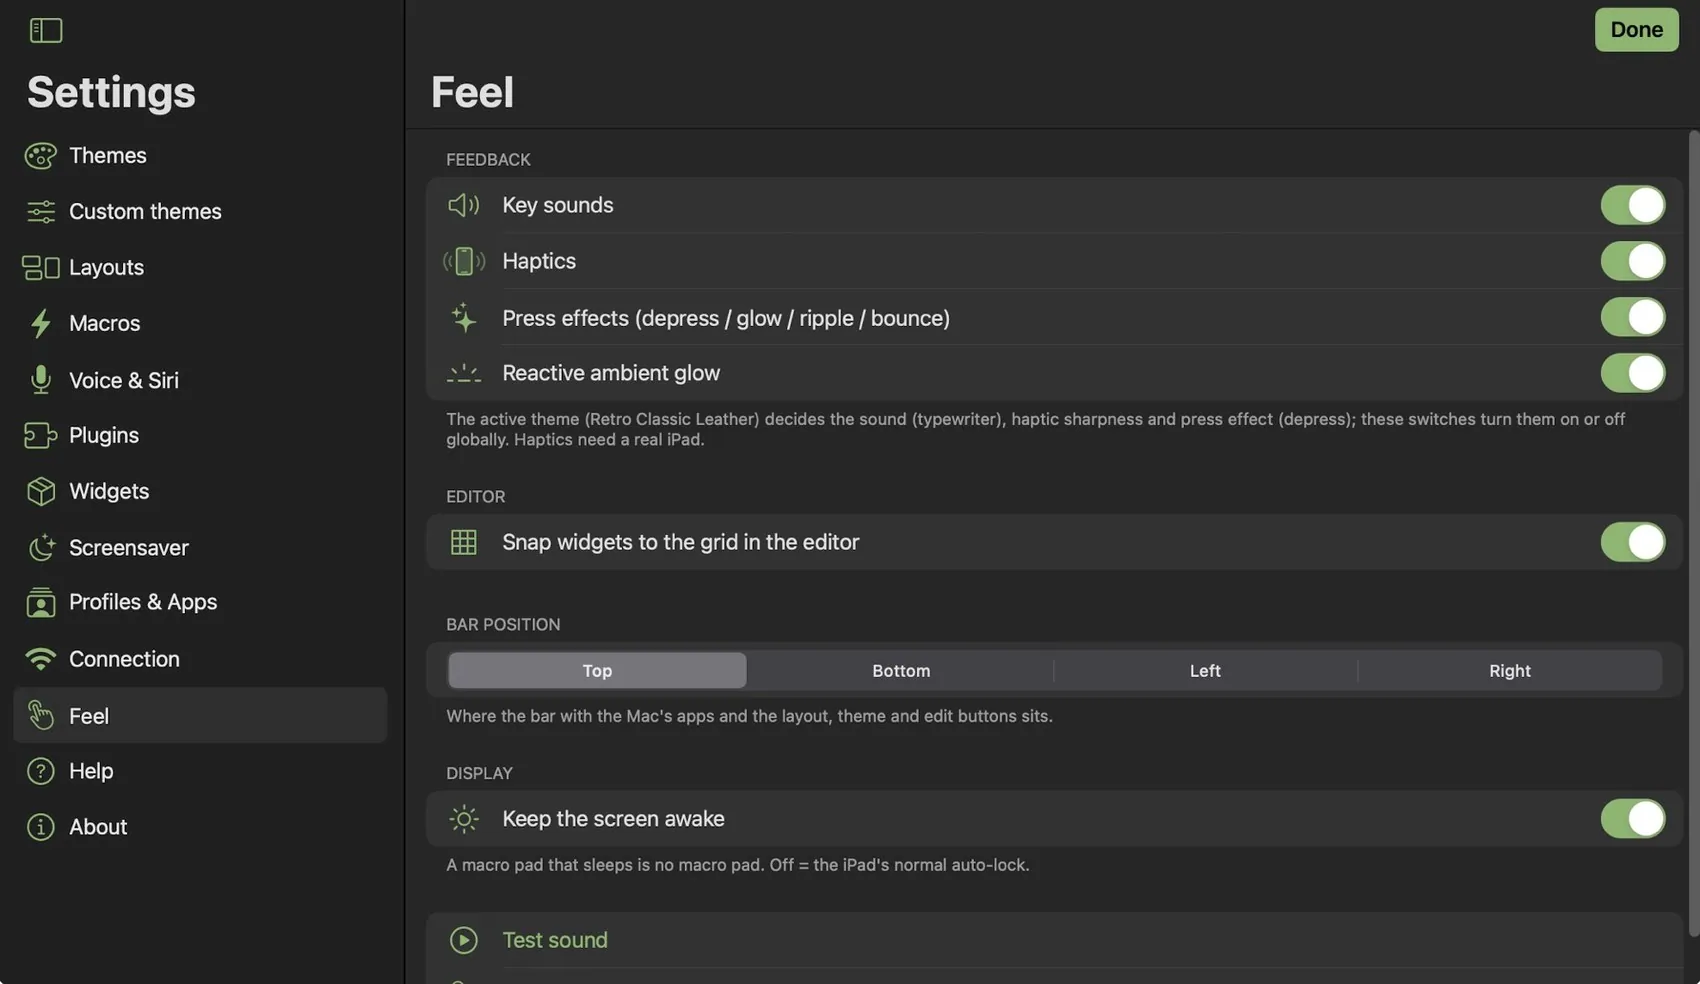Image resolution: width=1700 pixels, height=984 pixels.
Task: Click the FEEDBACK section header
Action: coord(488,160)
